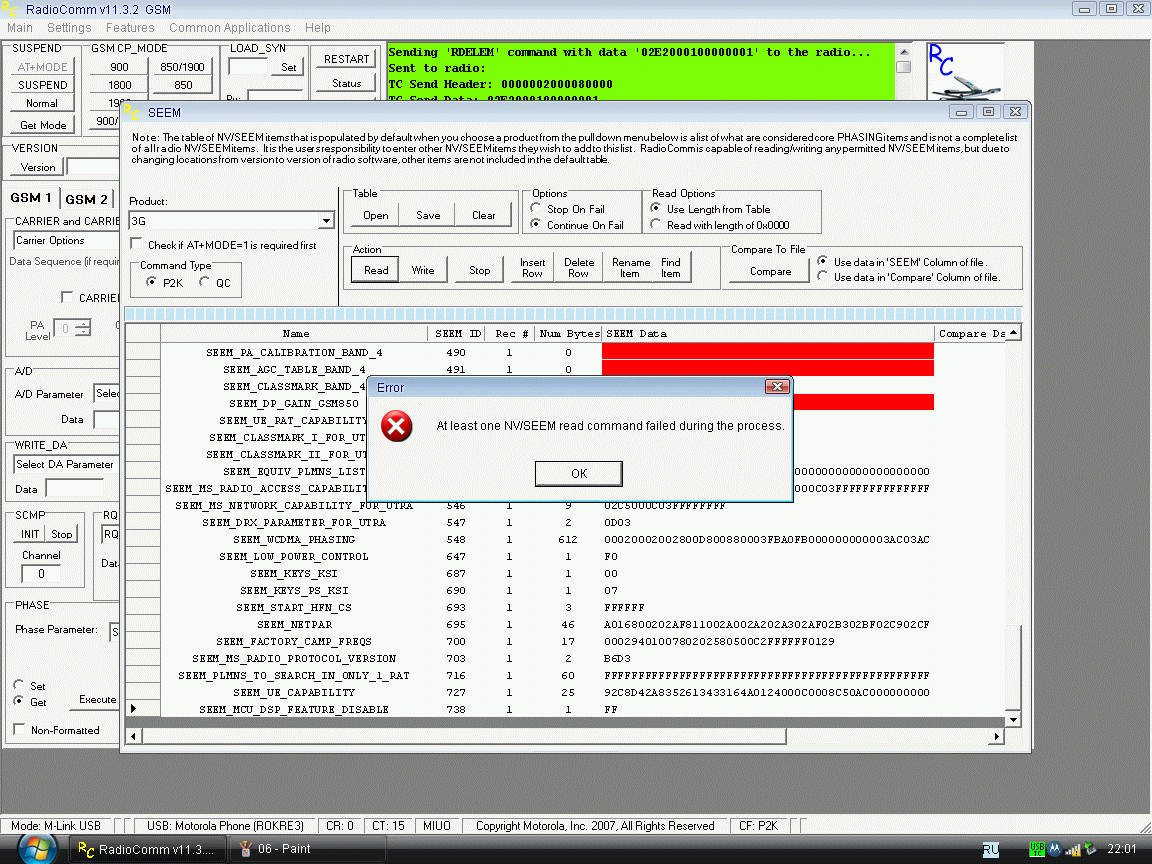Click the SEEM window title icon
Image resolution: width=1152 pixels, height=864 pixels.
pyautogui.click(x=132, y=112)
